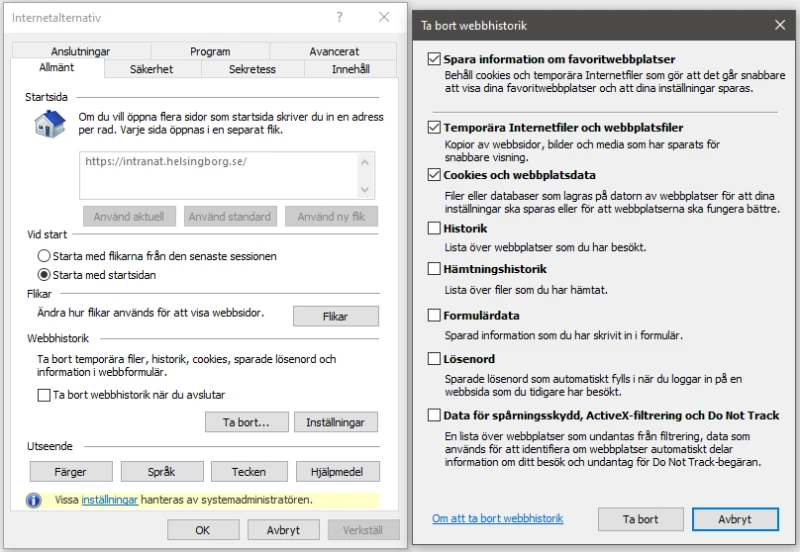Screen dimensions: 800x552
Task: Open the Flikar settings button
Action: (x=336, y=316)
